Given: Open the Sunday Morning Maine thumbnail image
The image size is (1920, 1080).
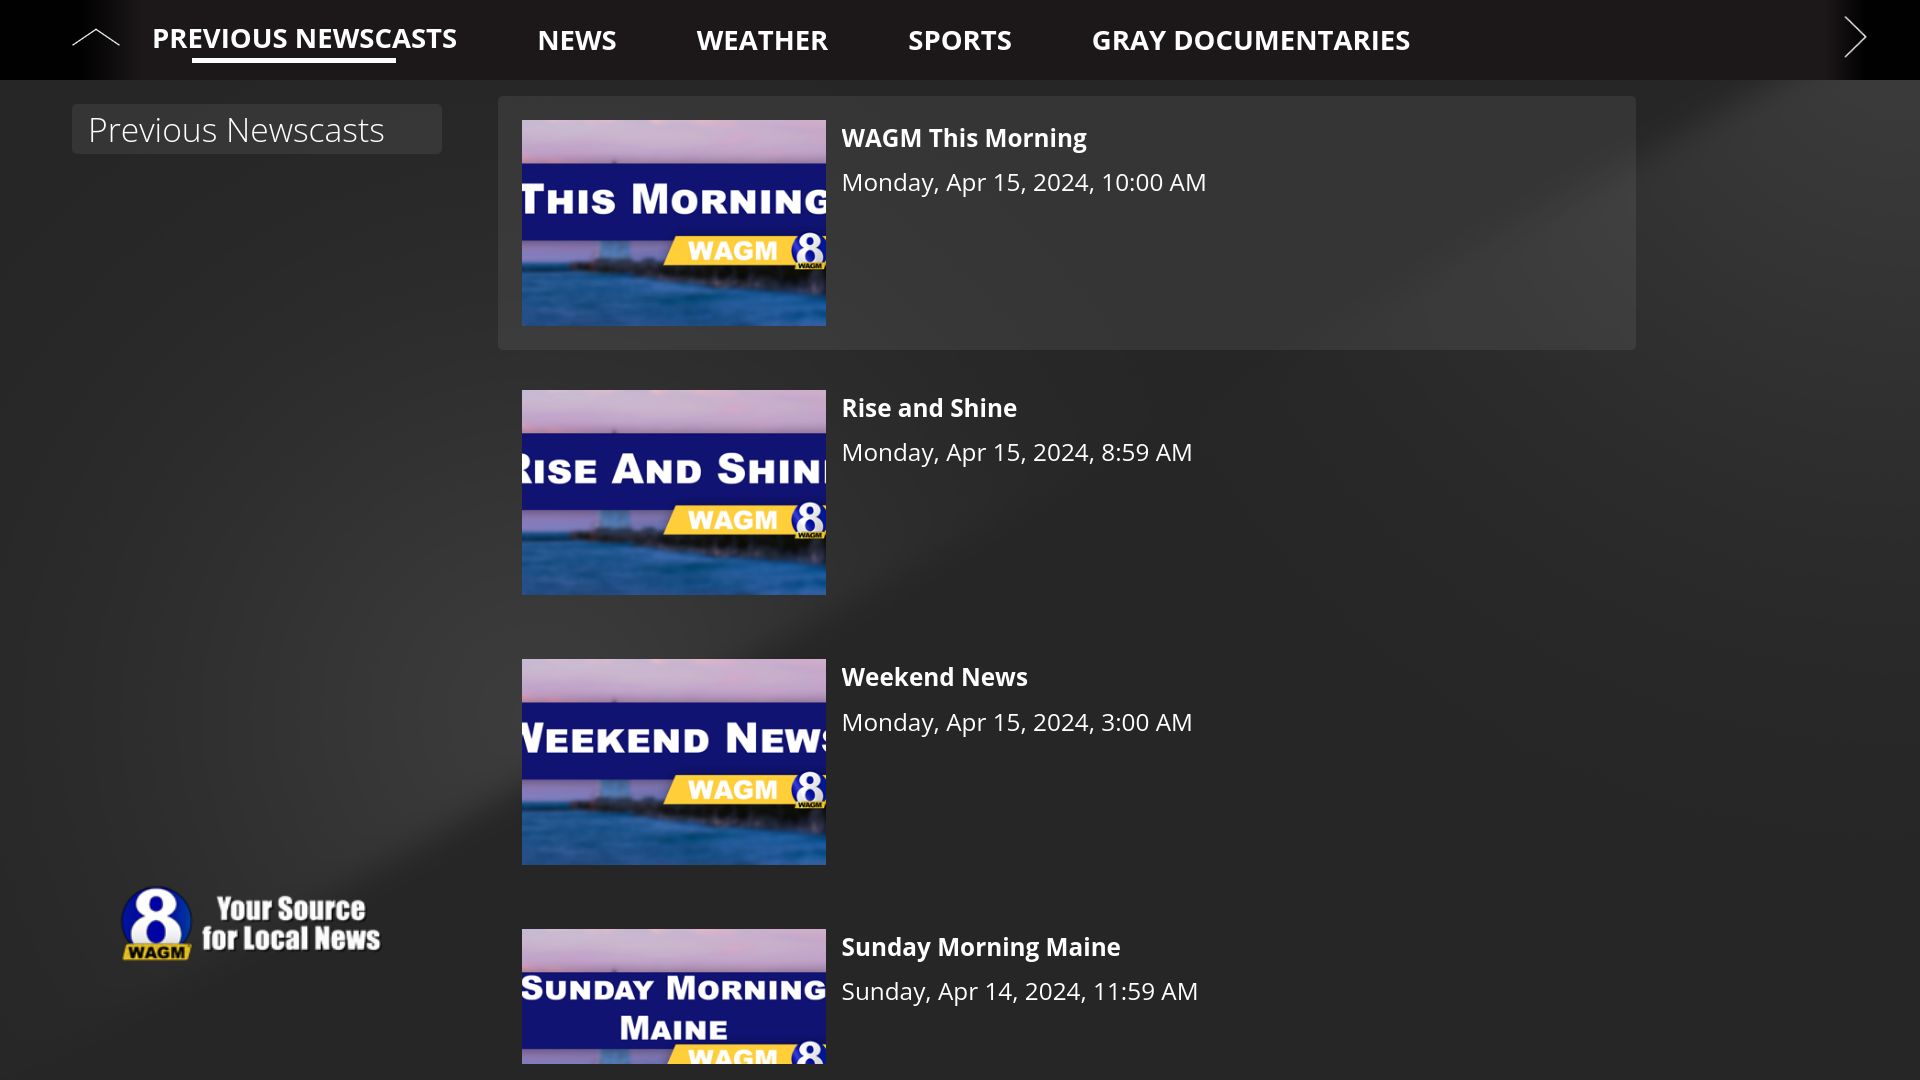Looking at the screenshot, I should tap(674, 1000).
